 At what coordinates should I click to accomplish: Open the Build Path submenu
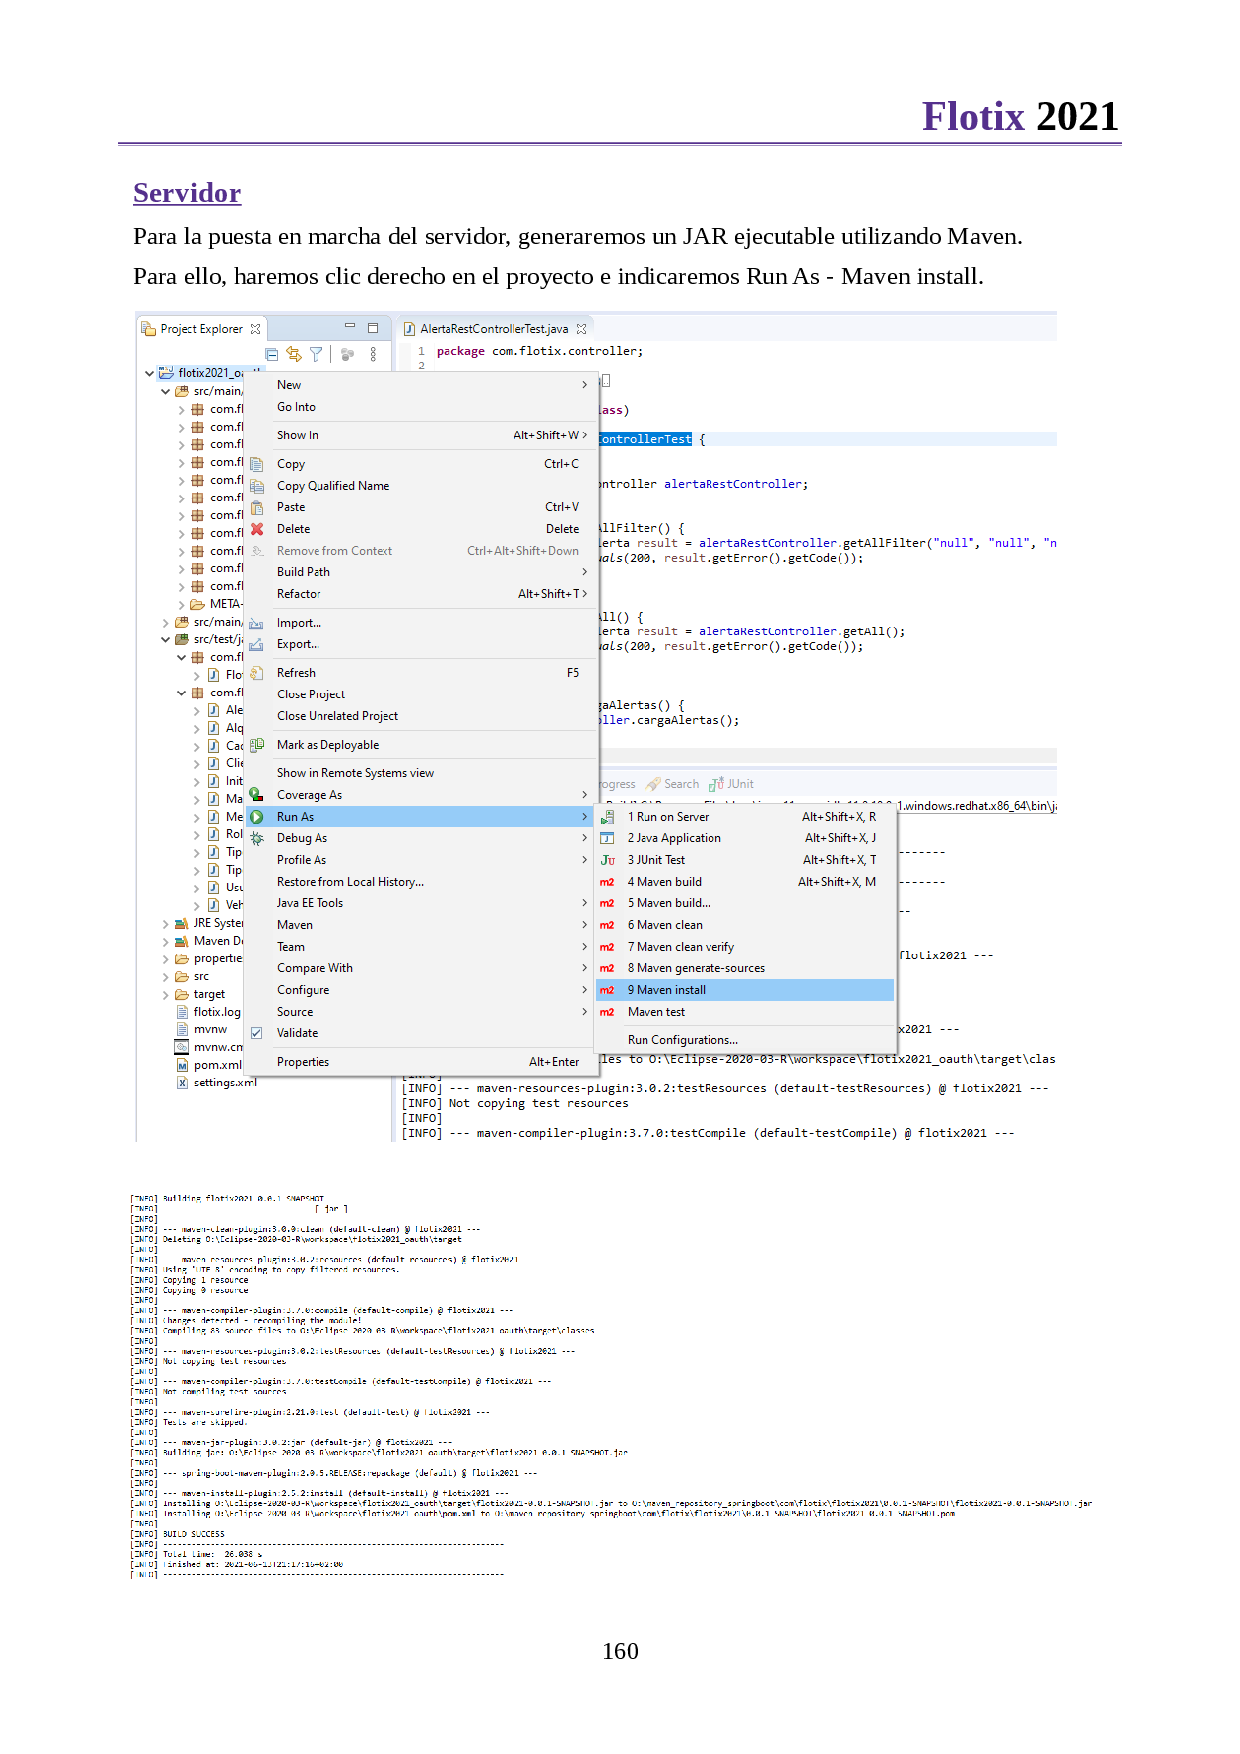click(x=422, y=572)
